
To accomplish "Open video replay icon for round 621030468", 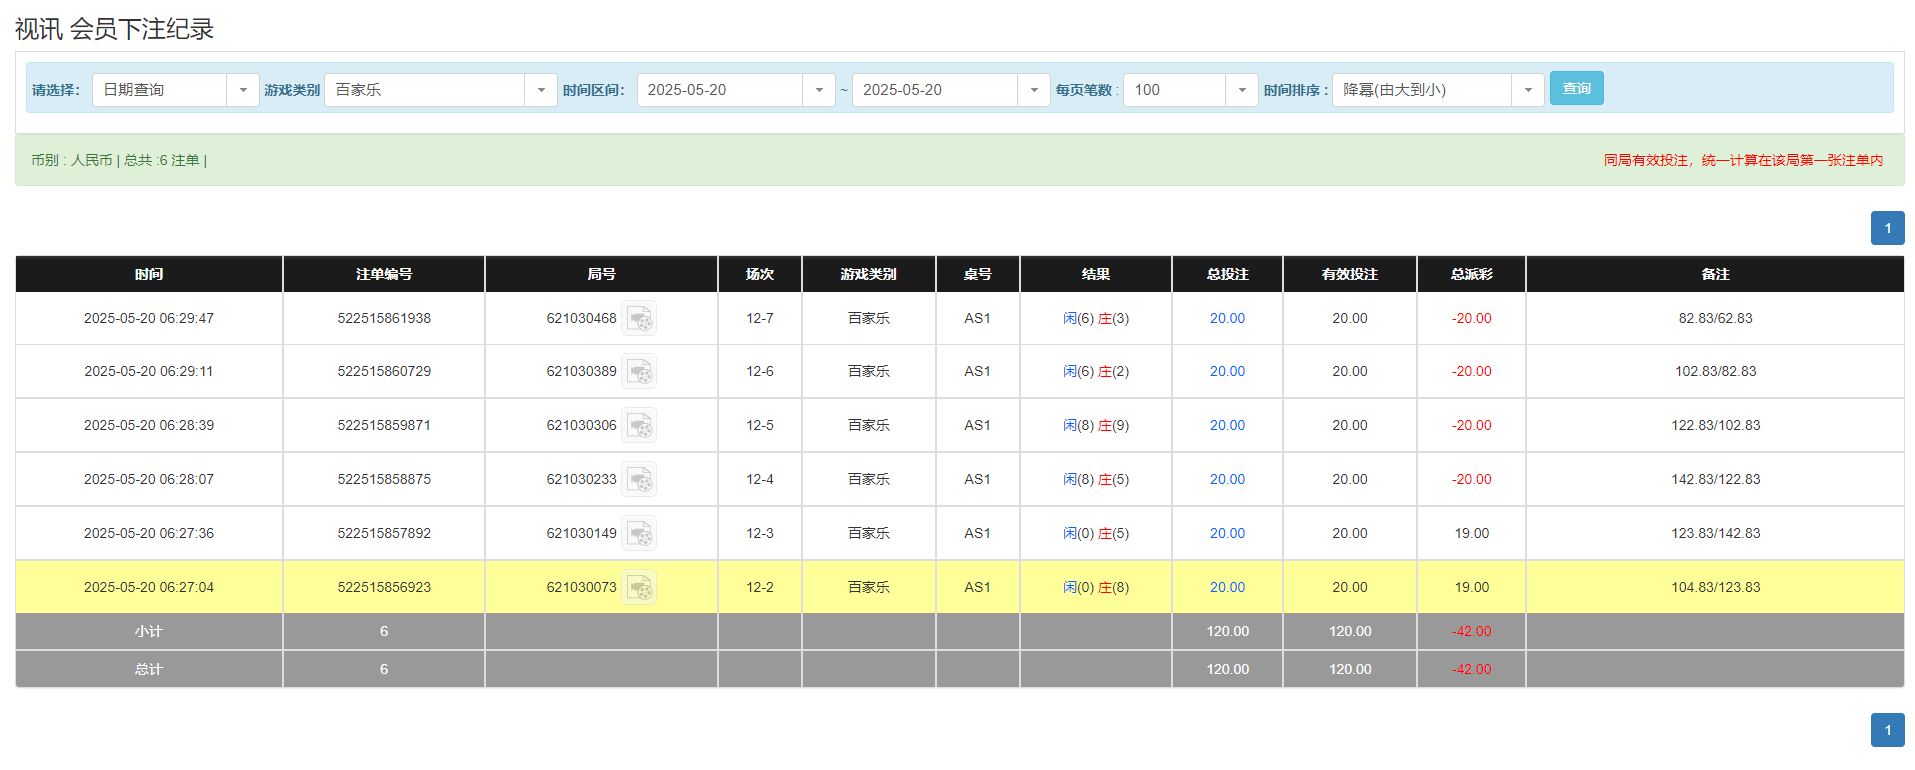I will pyautogui.click(x=639, y=319).
